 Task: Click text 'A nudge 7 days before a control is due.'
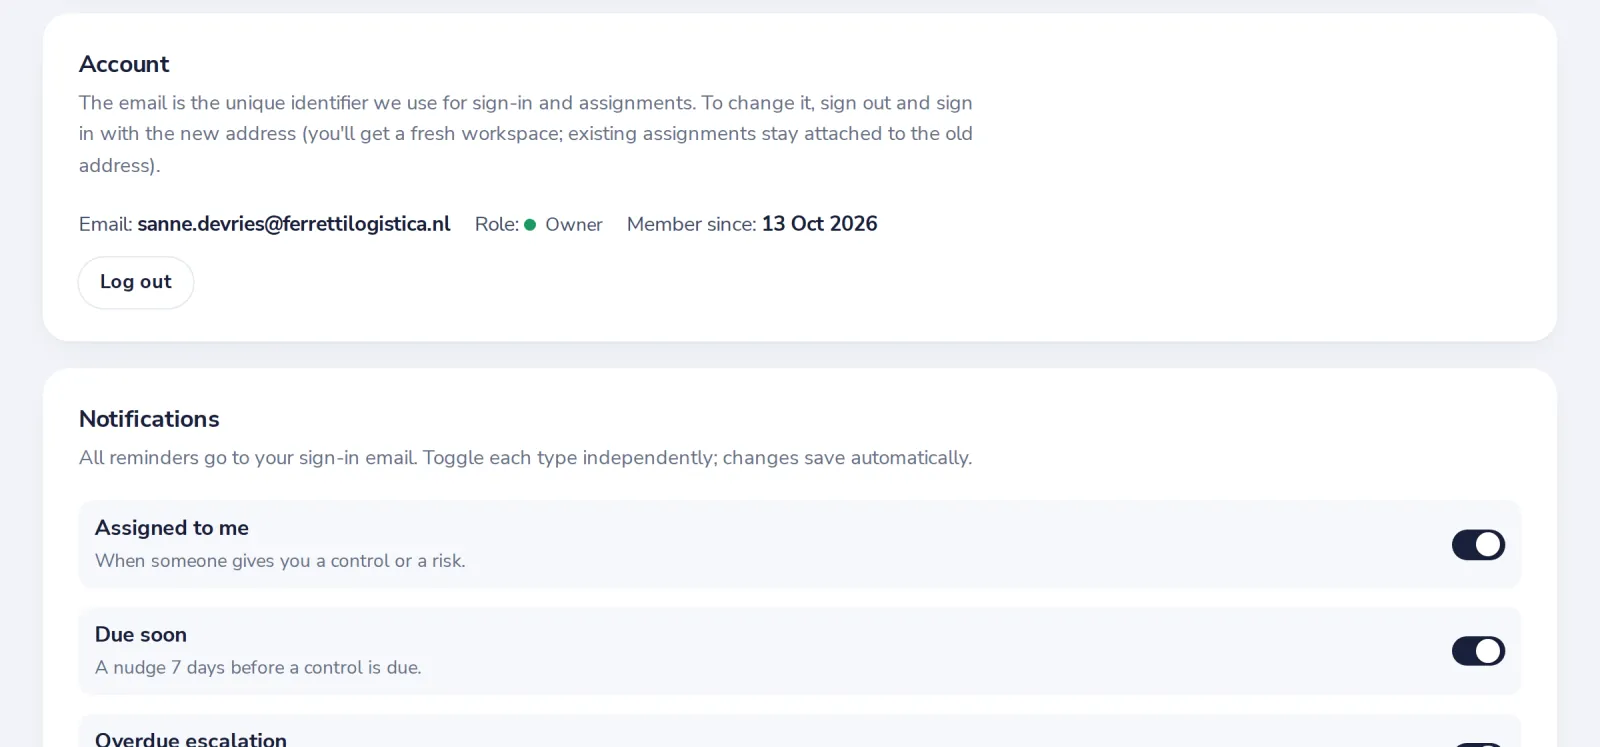click(258, 668)
